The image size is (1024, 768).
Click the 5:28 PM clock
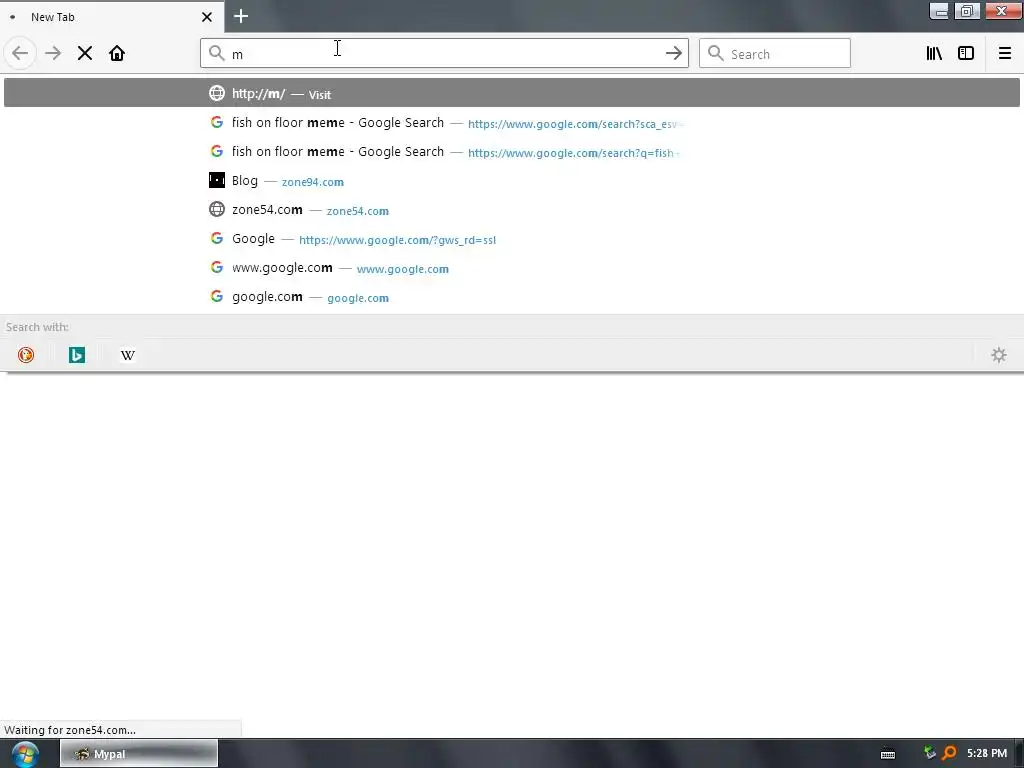(987, 753)
